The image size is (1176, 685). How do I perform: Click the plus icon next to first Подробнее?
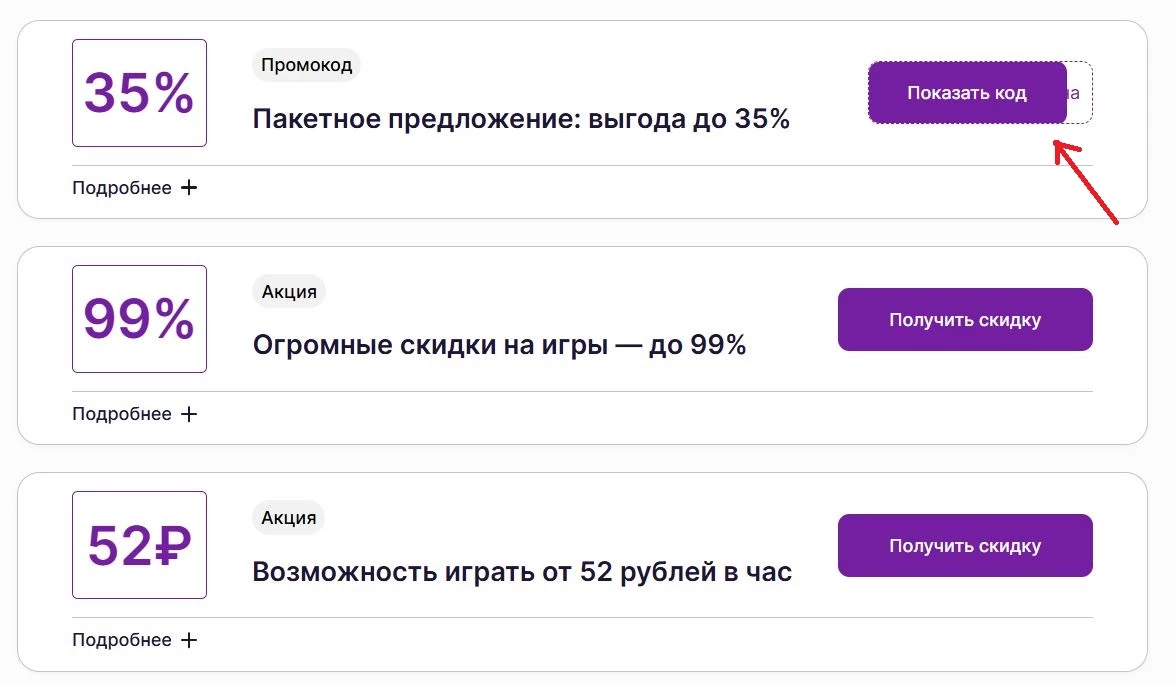click(x=190, y=187)
